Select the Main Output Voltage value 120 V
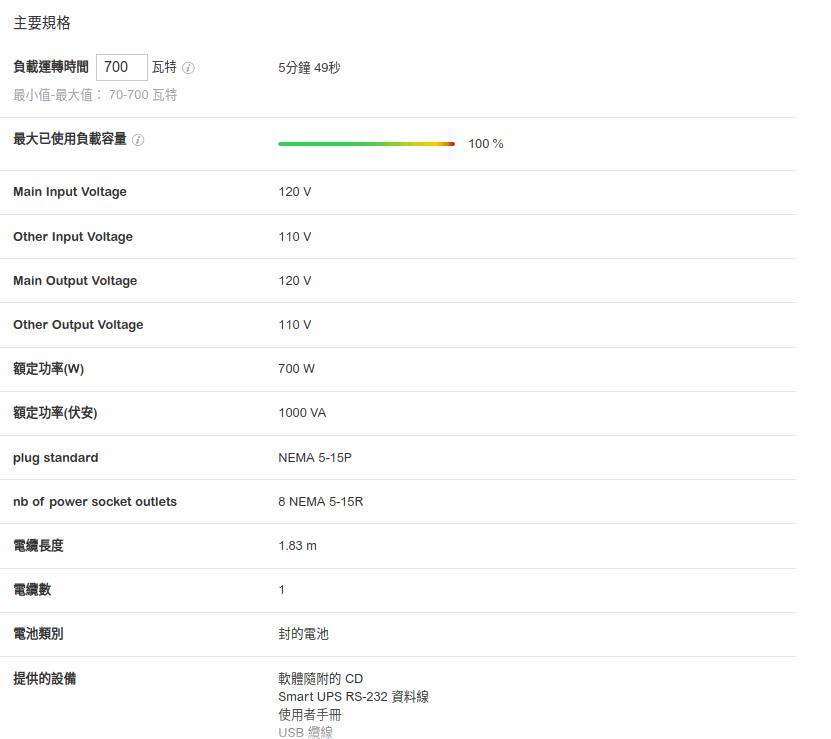This screenshot has height=739, width=831. tap(295, 281)
